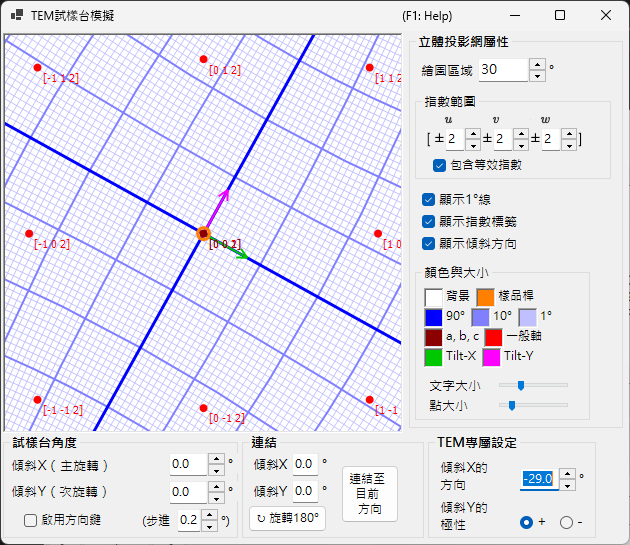630x545 pixels.
Task: Click the u index range field
Action: [x=455, y=139]
